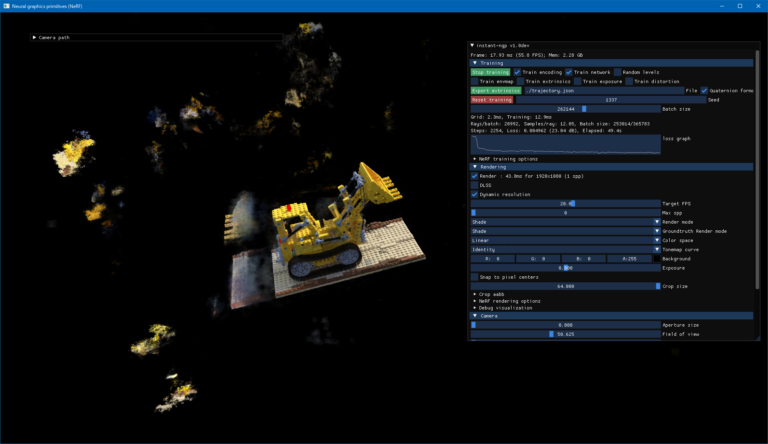The image size is (768, 444).
Task: Expand Debug visualization options
Action: coord(475,308)
